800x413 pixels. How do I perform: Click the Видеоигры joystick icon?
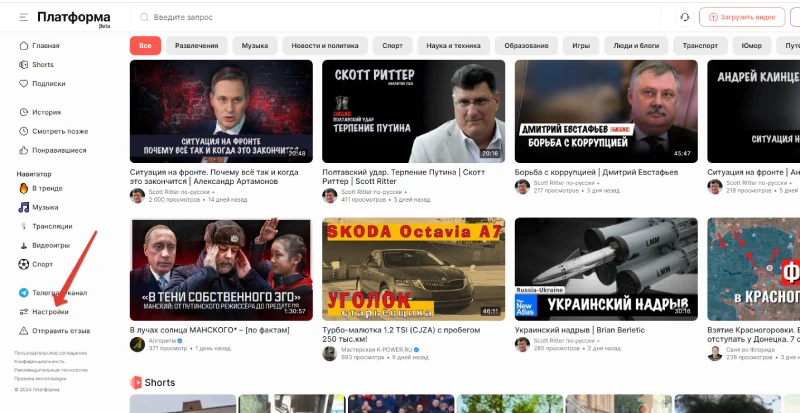[23, 245]
